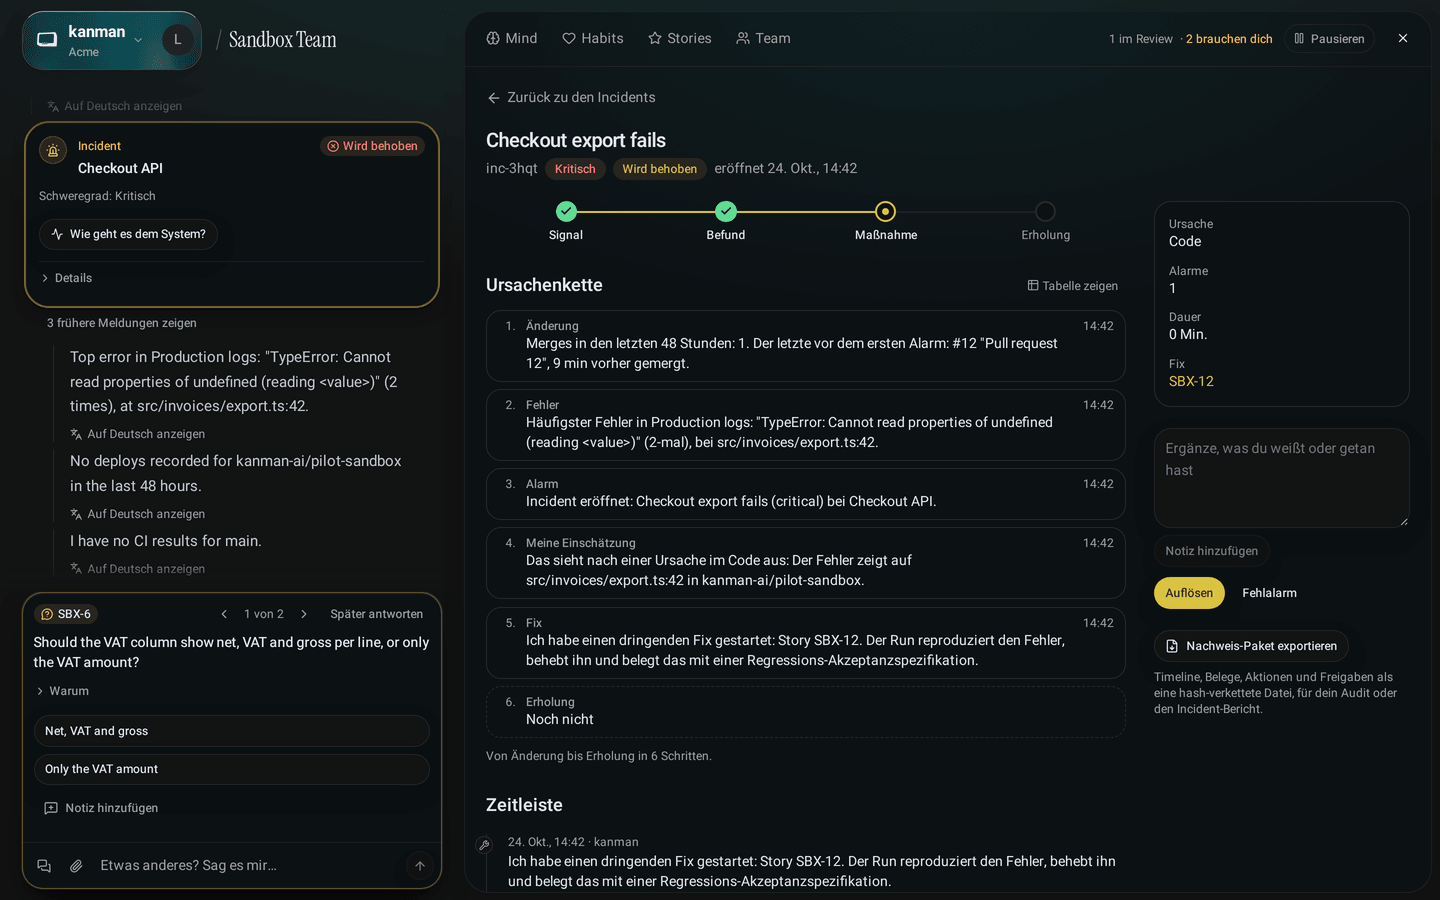
Task: Click the incident siren icon on Checkout API card
Action: point(53,151)
